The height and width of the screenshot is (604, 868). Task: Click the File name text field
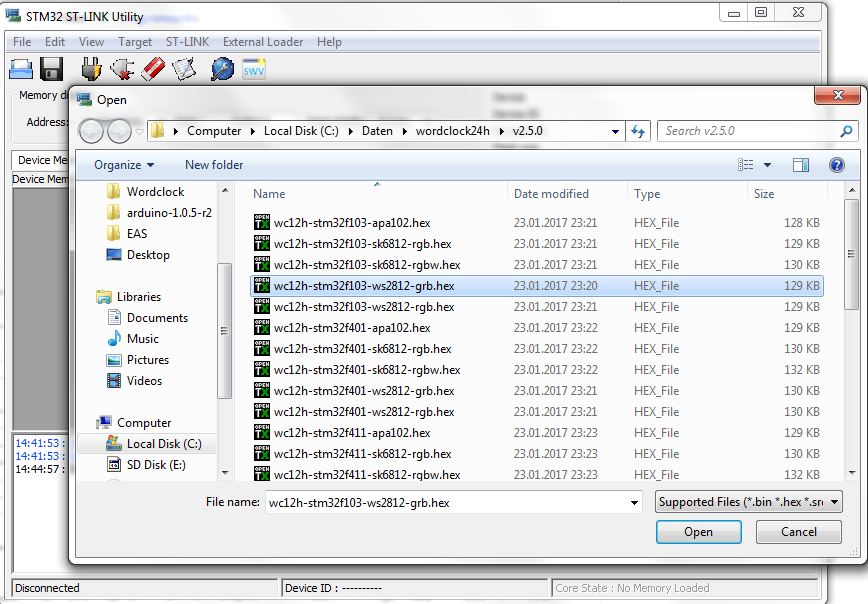(446, 503)
